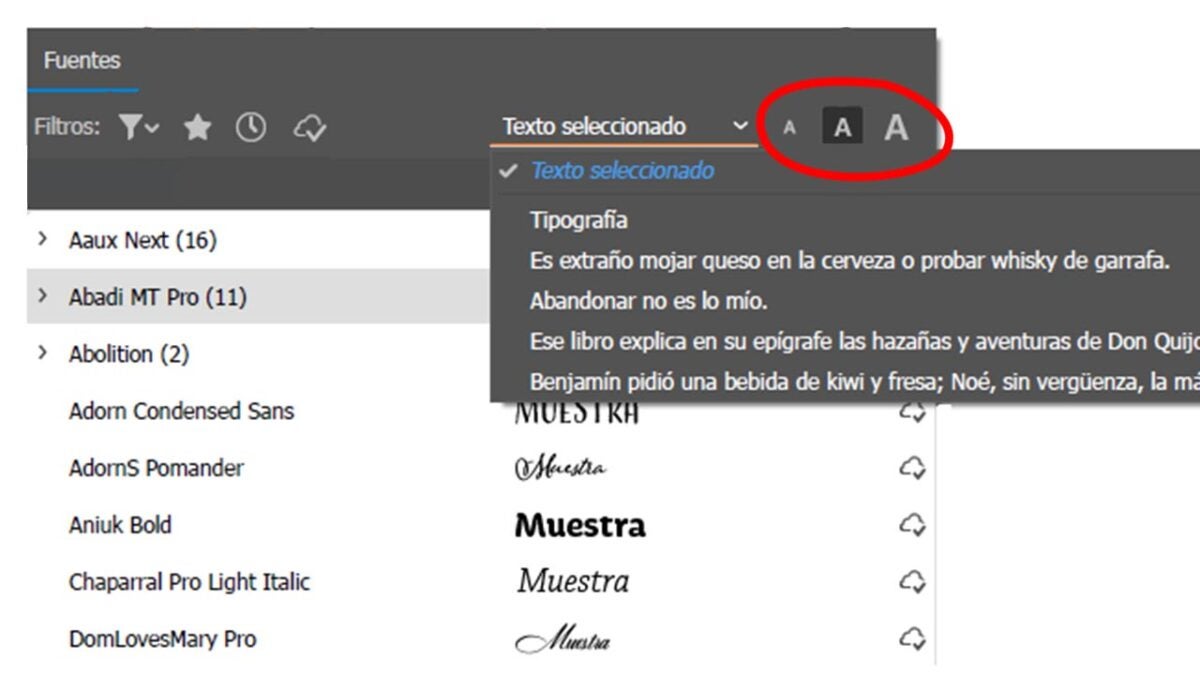
Task: Pick the Aniuk Bold font name
Action: point(120,525)
